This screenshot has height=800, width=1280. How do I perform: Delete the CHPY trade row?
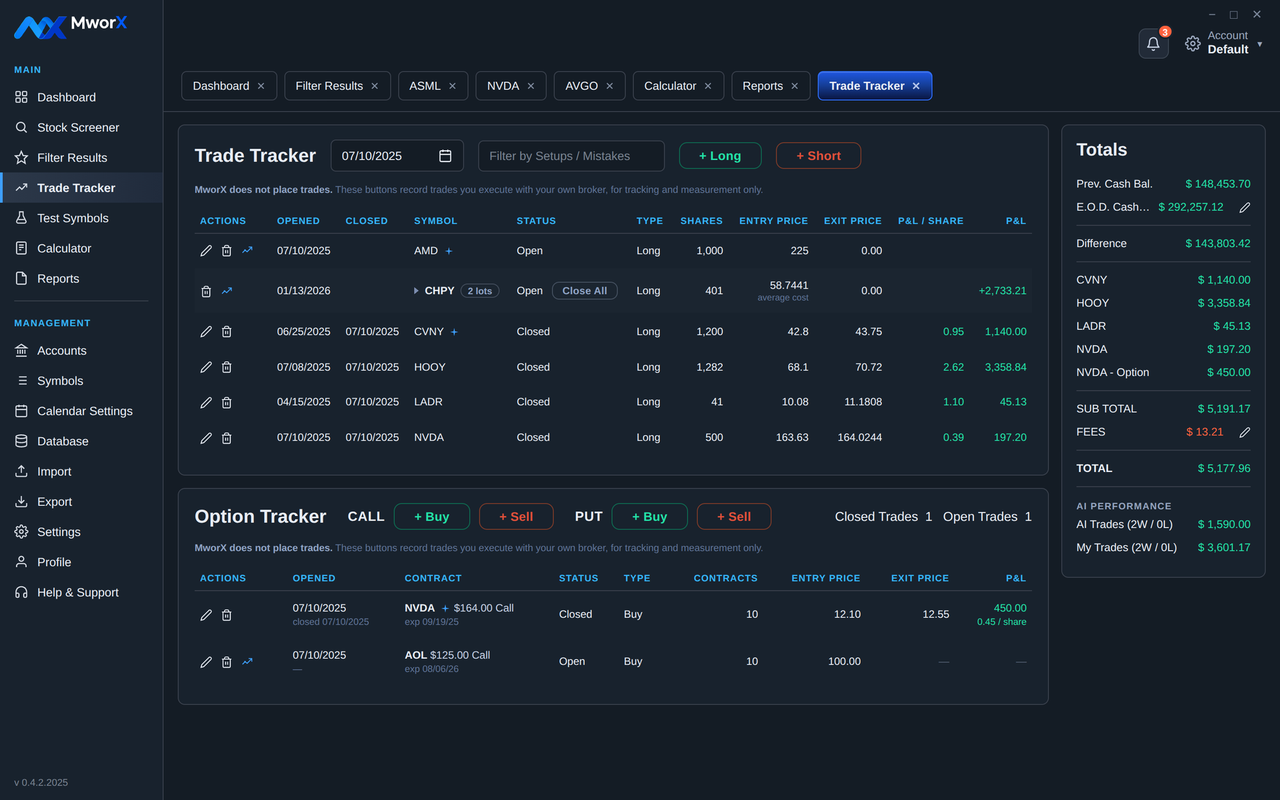click(x=206, y=291)
